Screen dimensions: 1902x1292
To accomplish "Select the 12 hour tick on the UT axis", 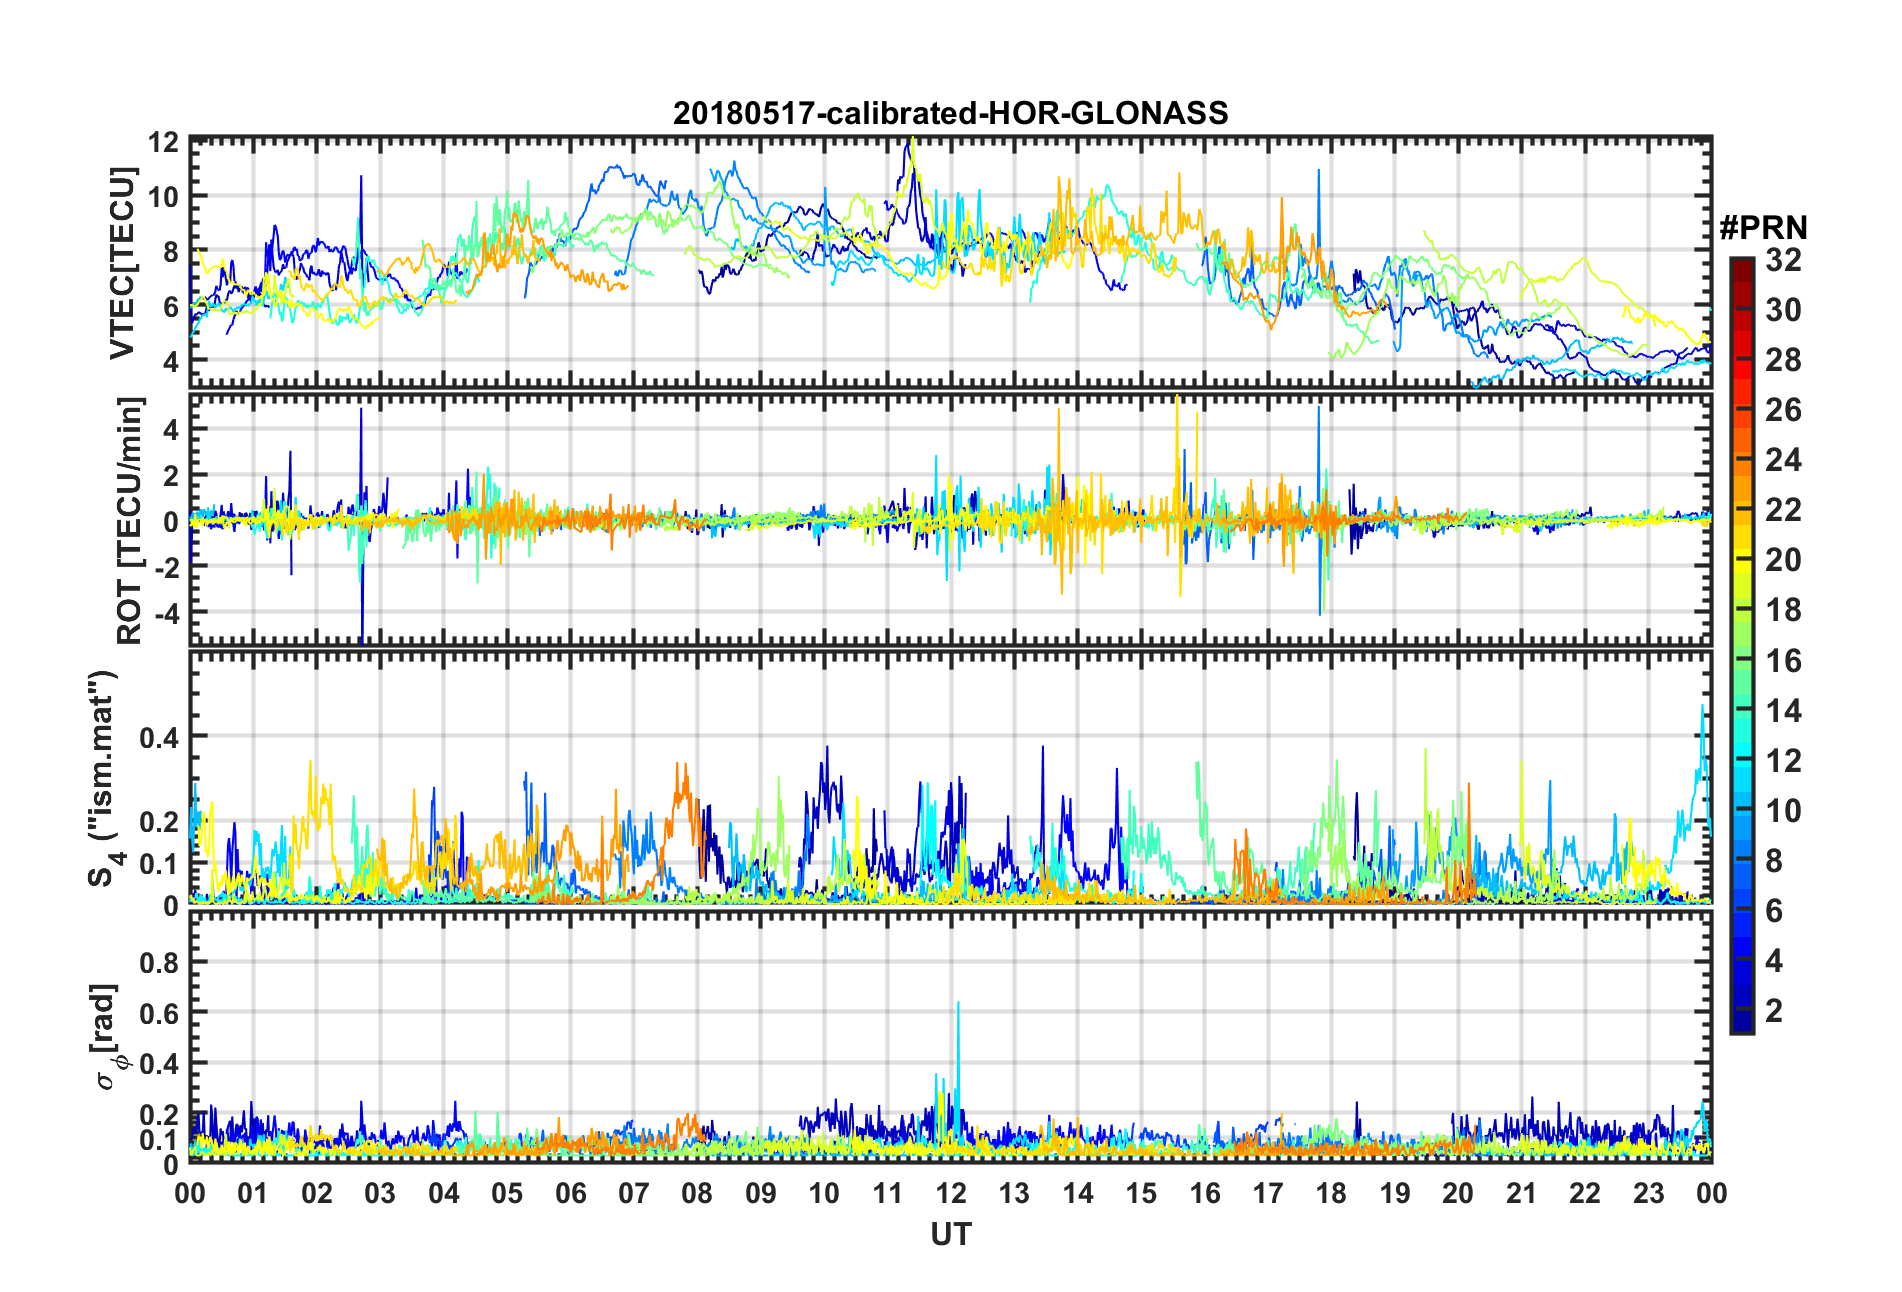I will tap(951, 1193).
